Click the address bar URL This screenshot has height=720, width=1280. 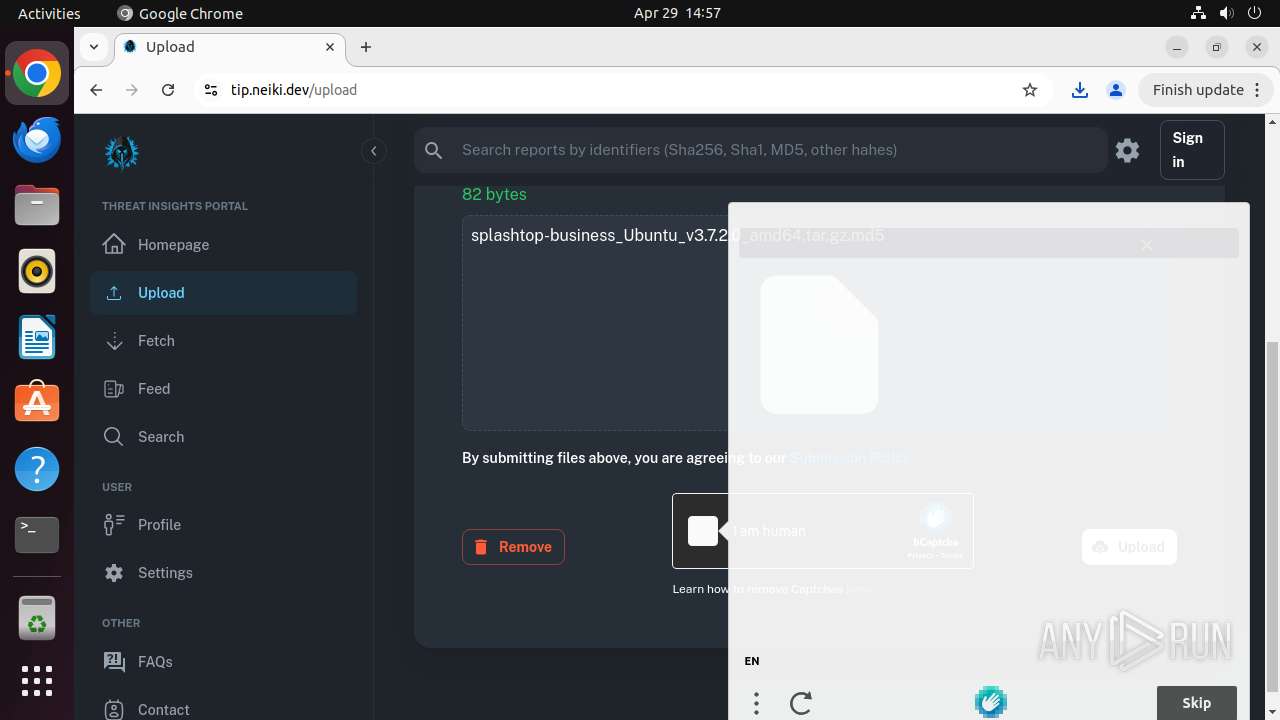coord(294,90)
